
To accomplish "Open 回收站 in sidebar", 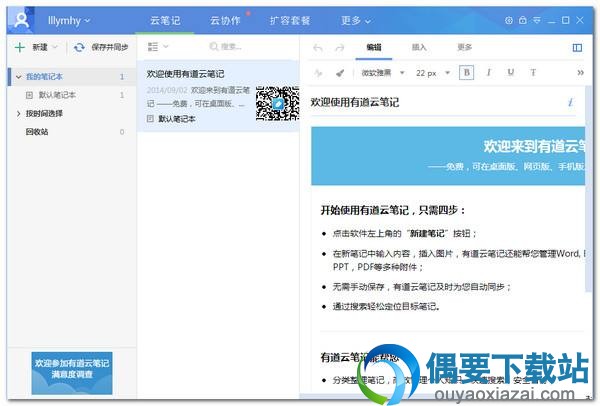I will pyautogui.click(x=37, y=132).
